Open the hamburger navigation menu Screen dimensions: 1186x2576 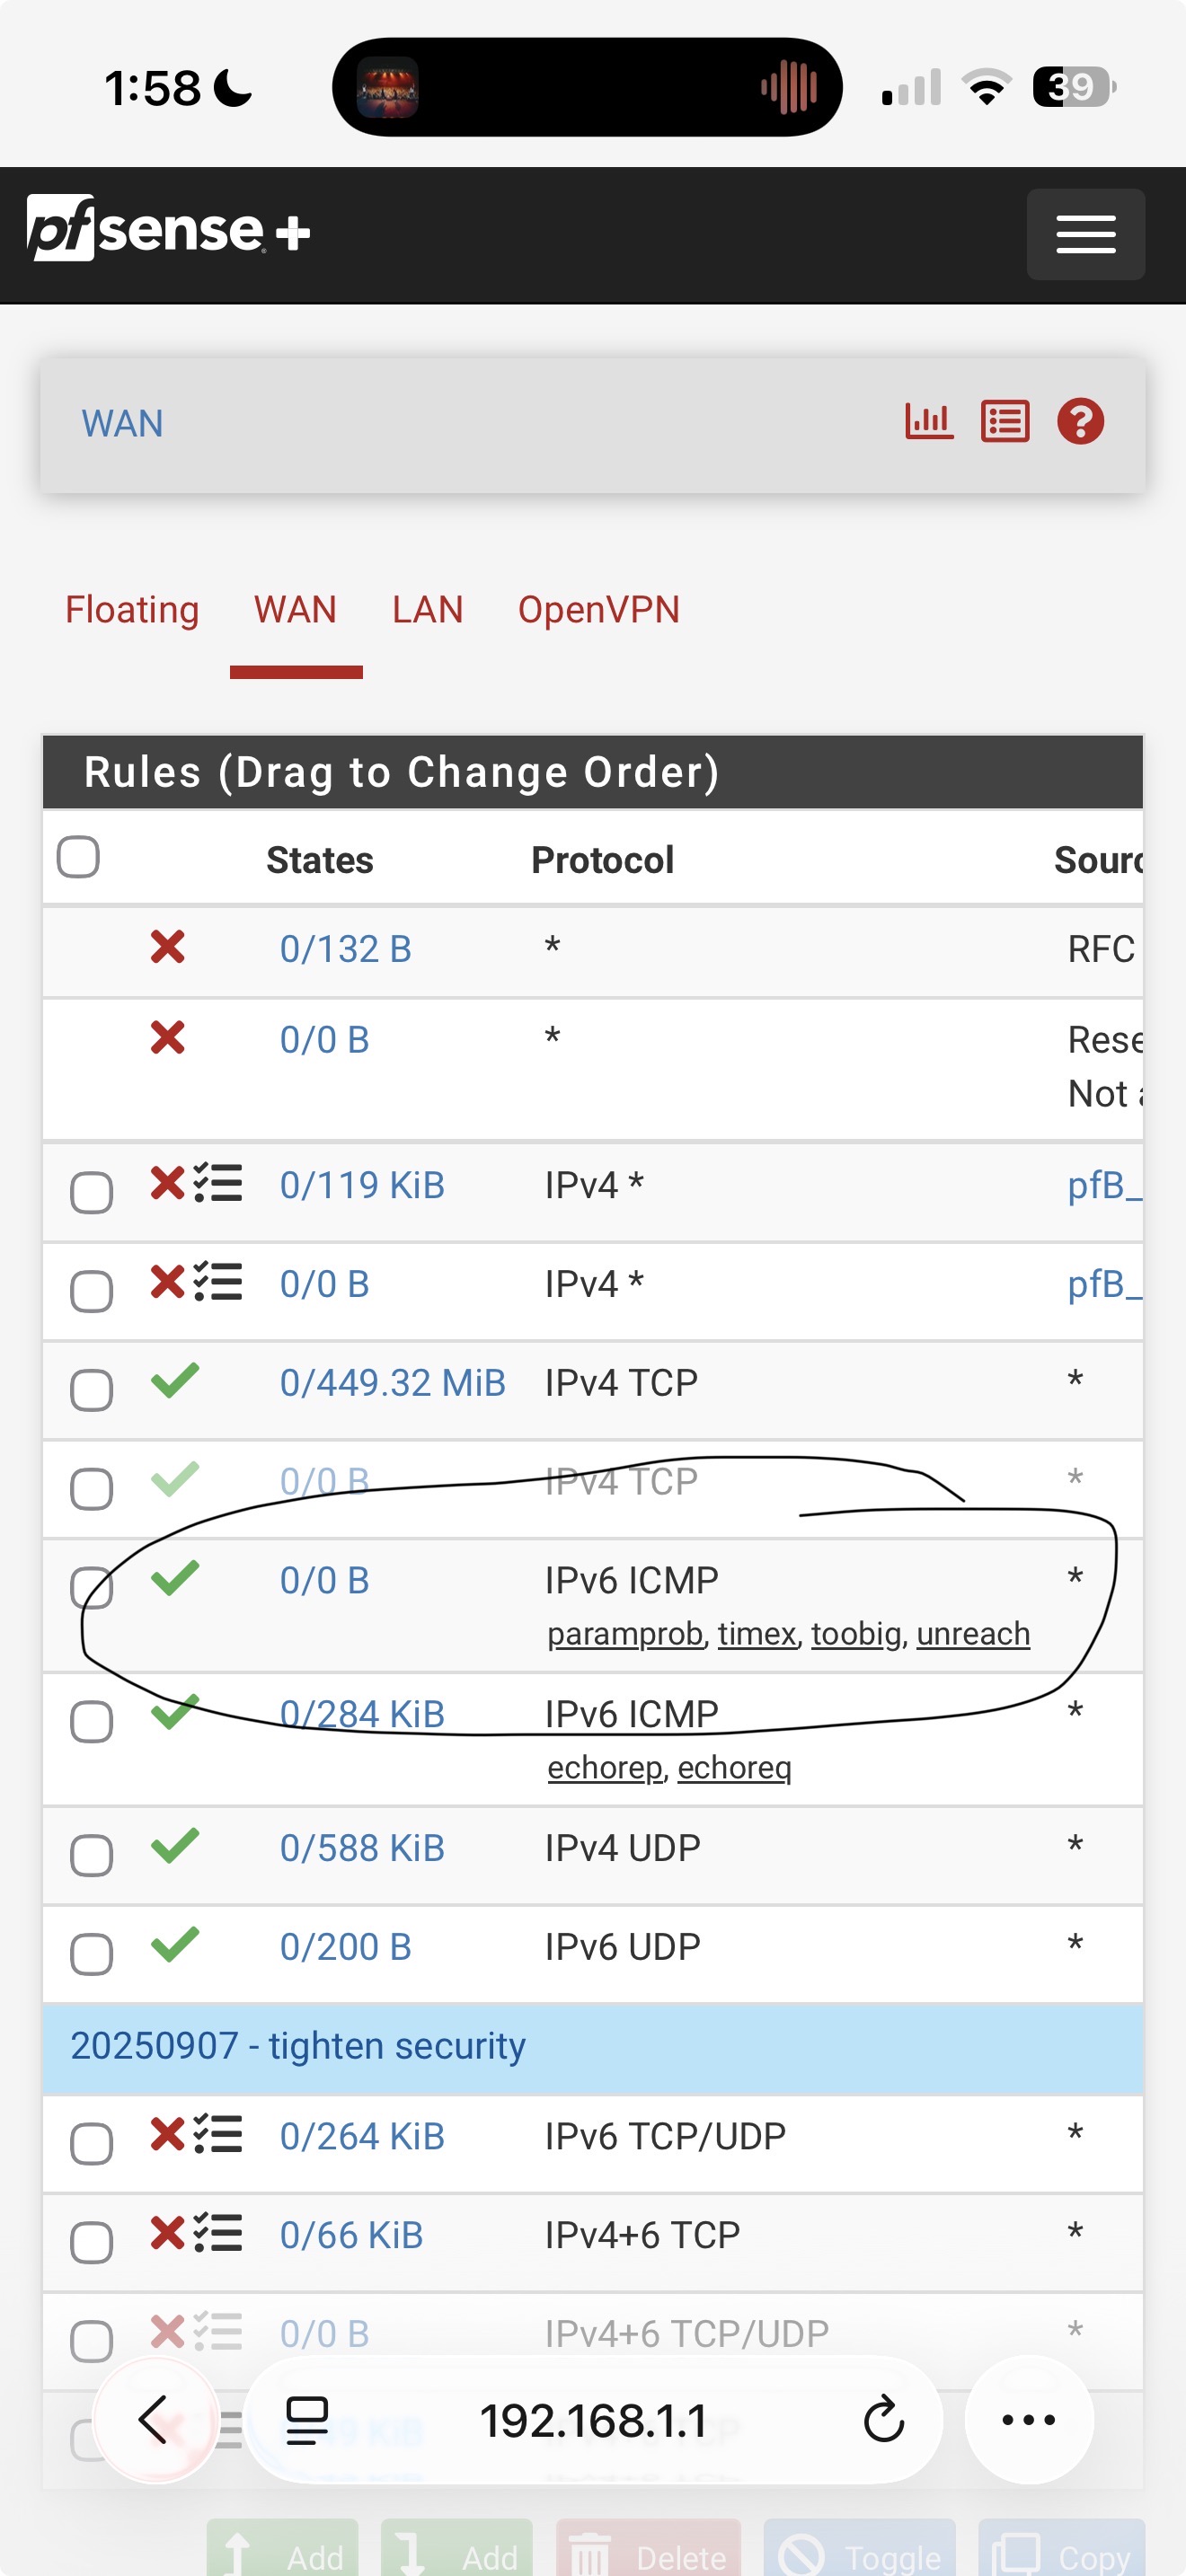point(1085,235)
